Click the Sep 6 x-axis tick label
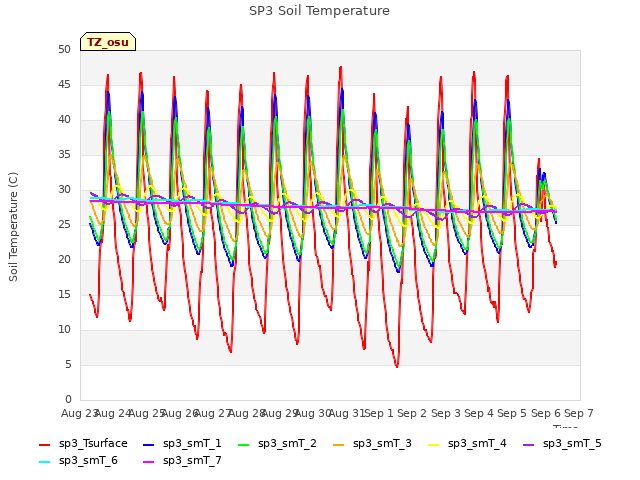 [x=546, y=413]
